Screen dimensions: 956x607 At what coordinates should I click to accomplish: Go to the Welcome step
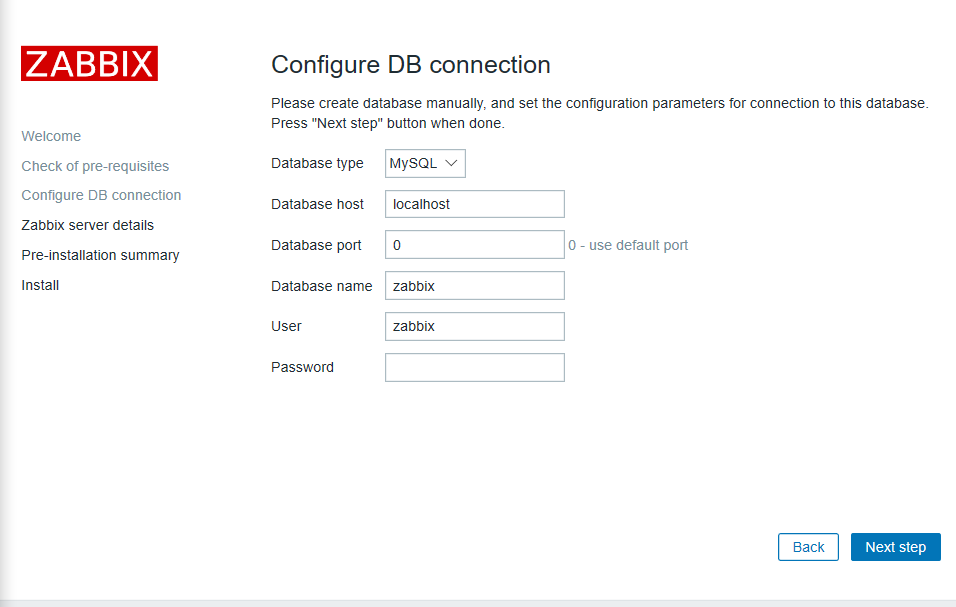click(x=51, y=136)
